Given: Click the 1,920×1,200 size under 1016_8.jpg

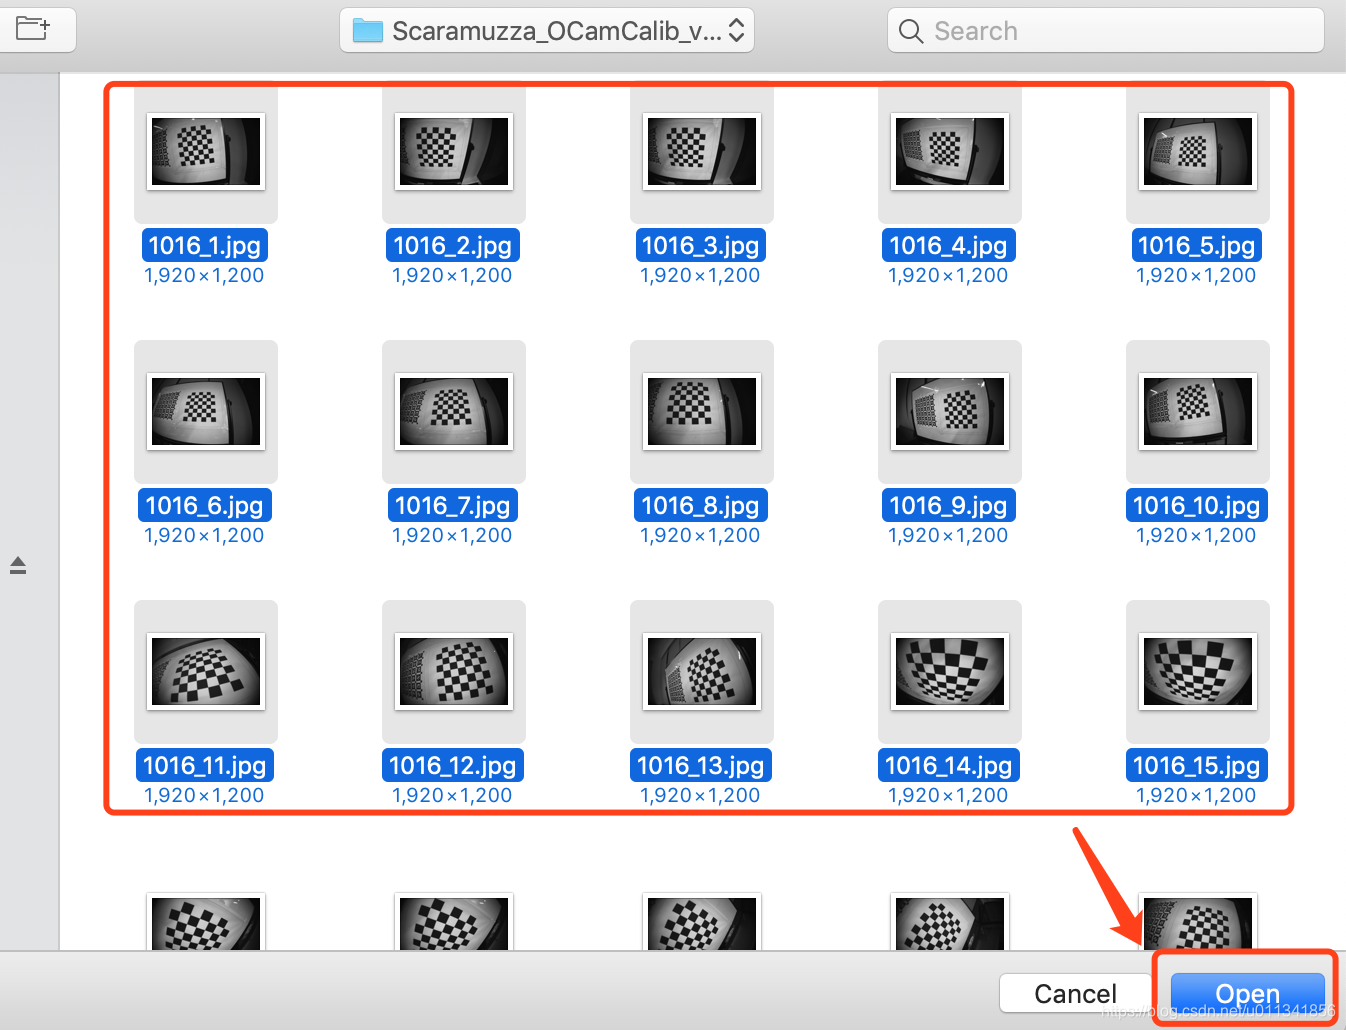Looking at the screenshot, I should 700,535.
